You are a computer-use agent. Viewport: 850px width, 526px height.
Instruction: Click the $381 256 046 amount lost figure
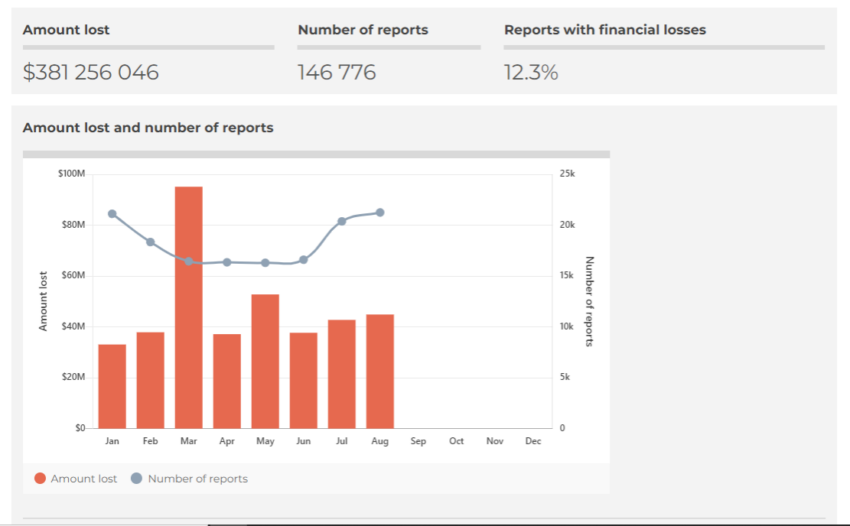point(91,72)
